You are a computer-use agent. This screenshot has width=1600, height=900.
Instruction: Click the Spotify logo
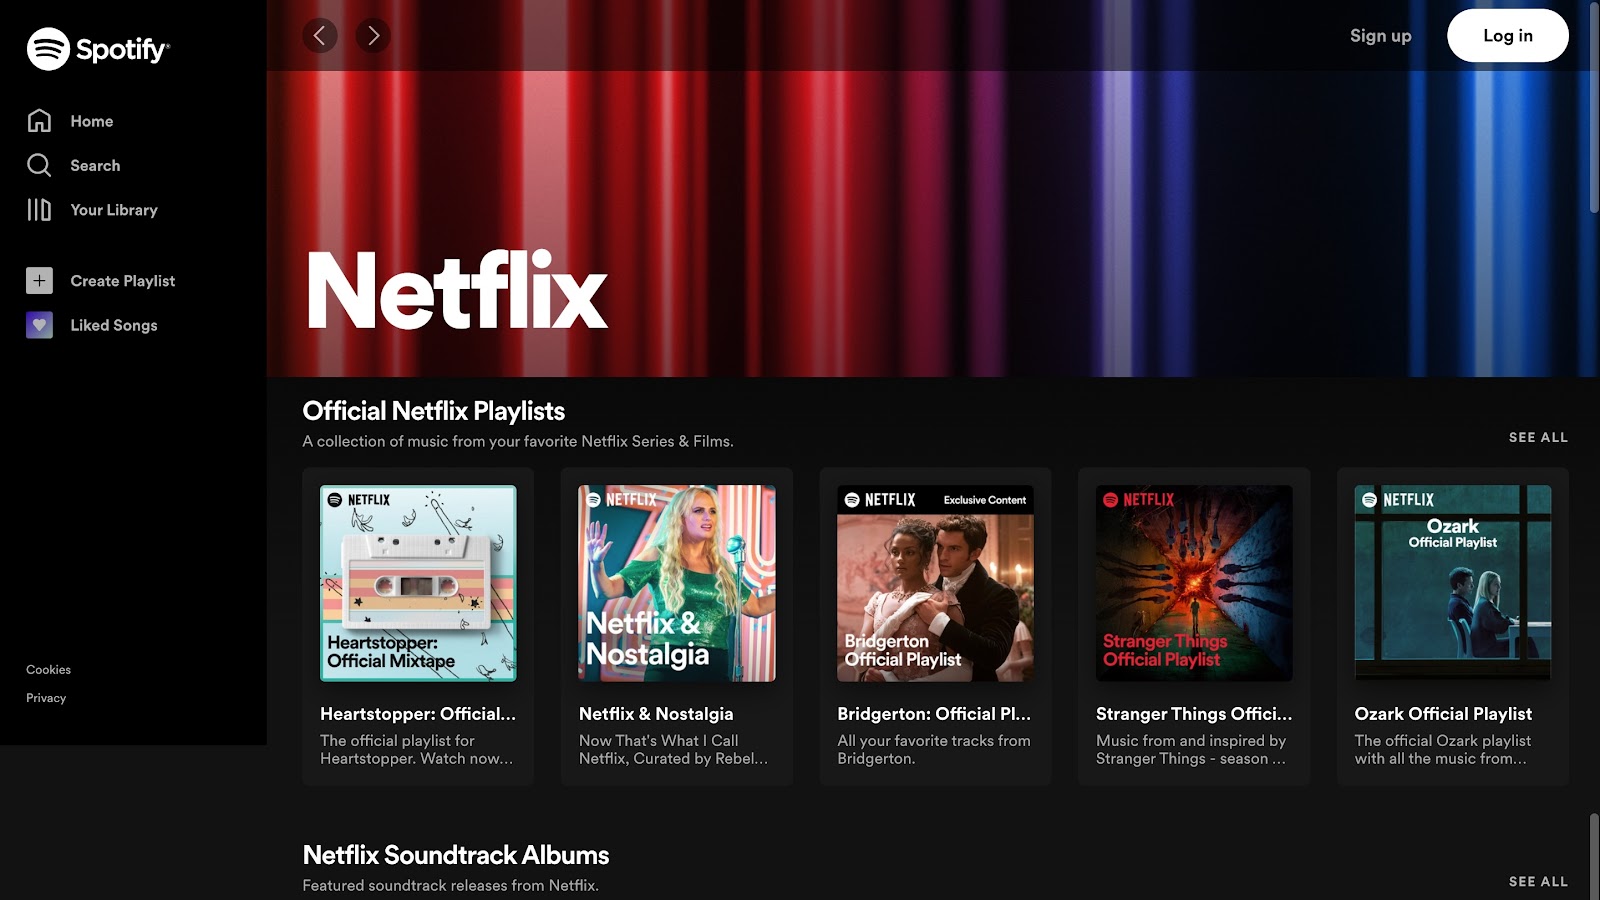point(98,48)
